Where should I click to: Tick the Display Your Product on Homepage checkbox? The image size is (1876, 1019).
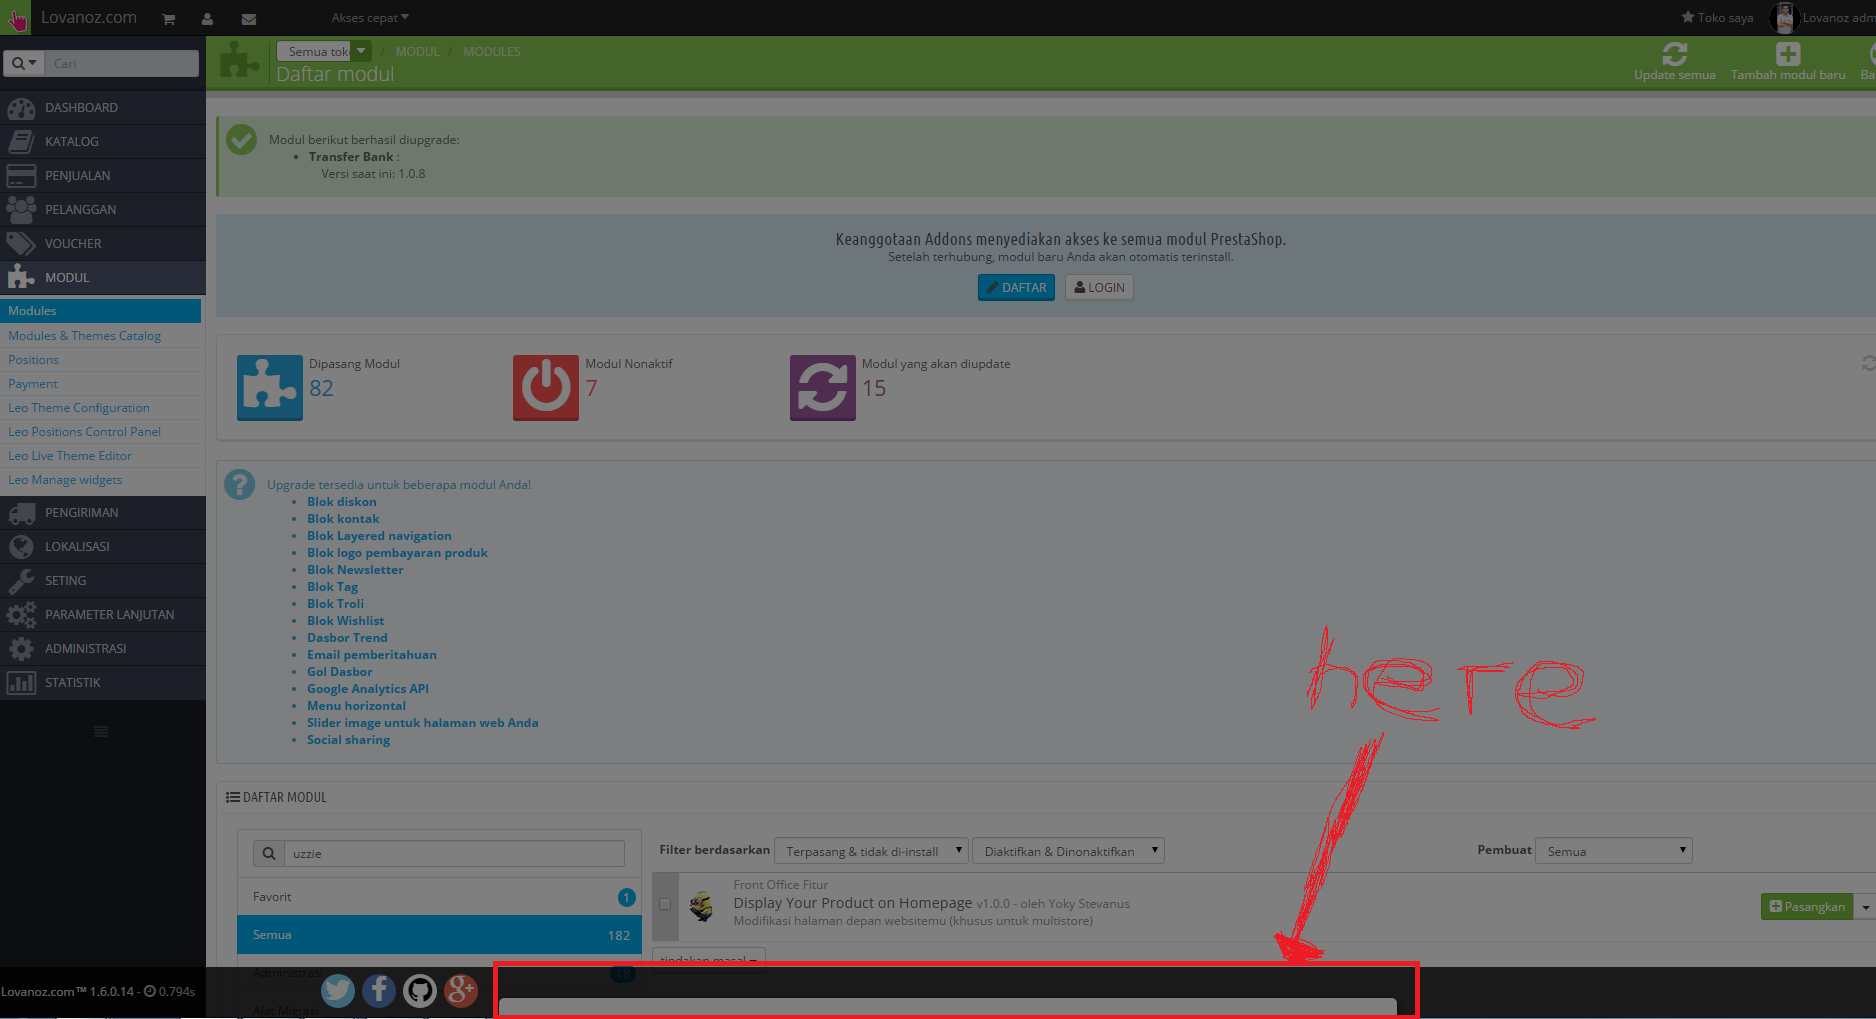665,904
